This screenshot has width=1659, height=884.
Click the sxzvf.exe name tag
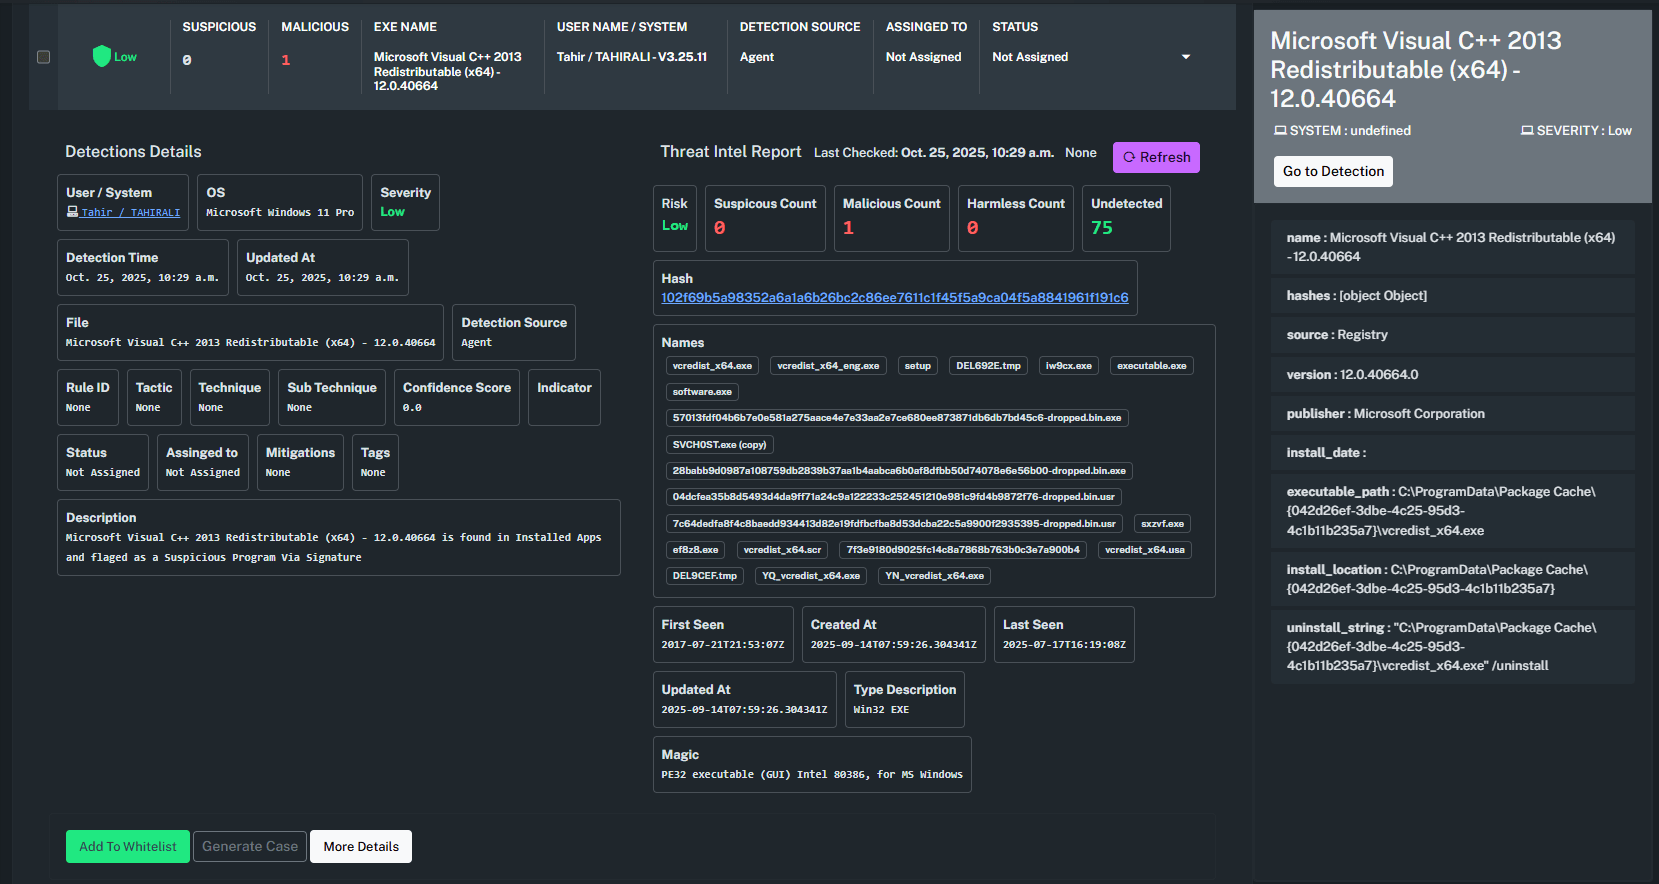pyautogui.click(x=1162, y=524)
